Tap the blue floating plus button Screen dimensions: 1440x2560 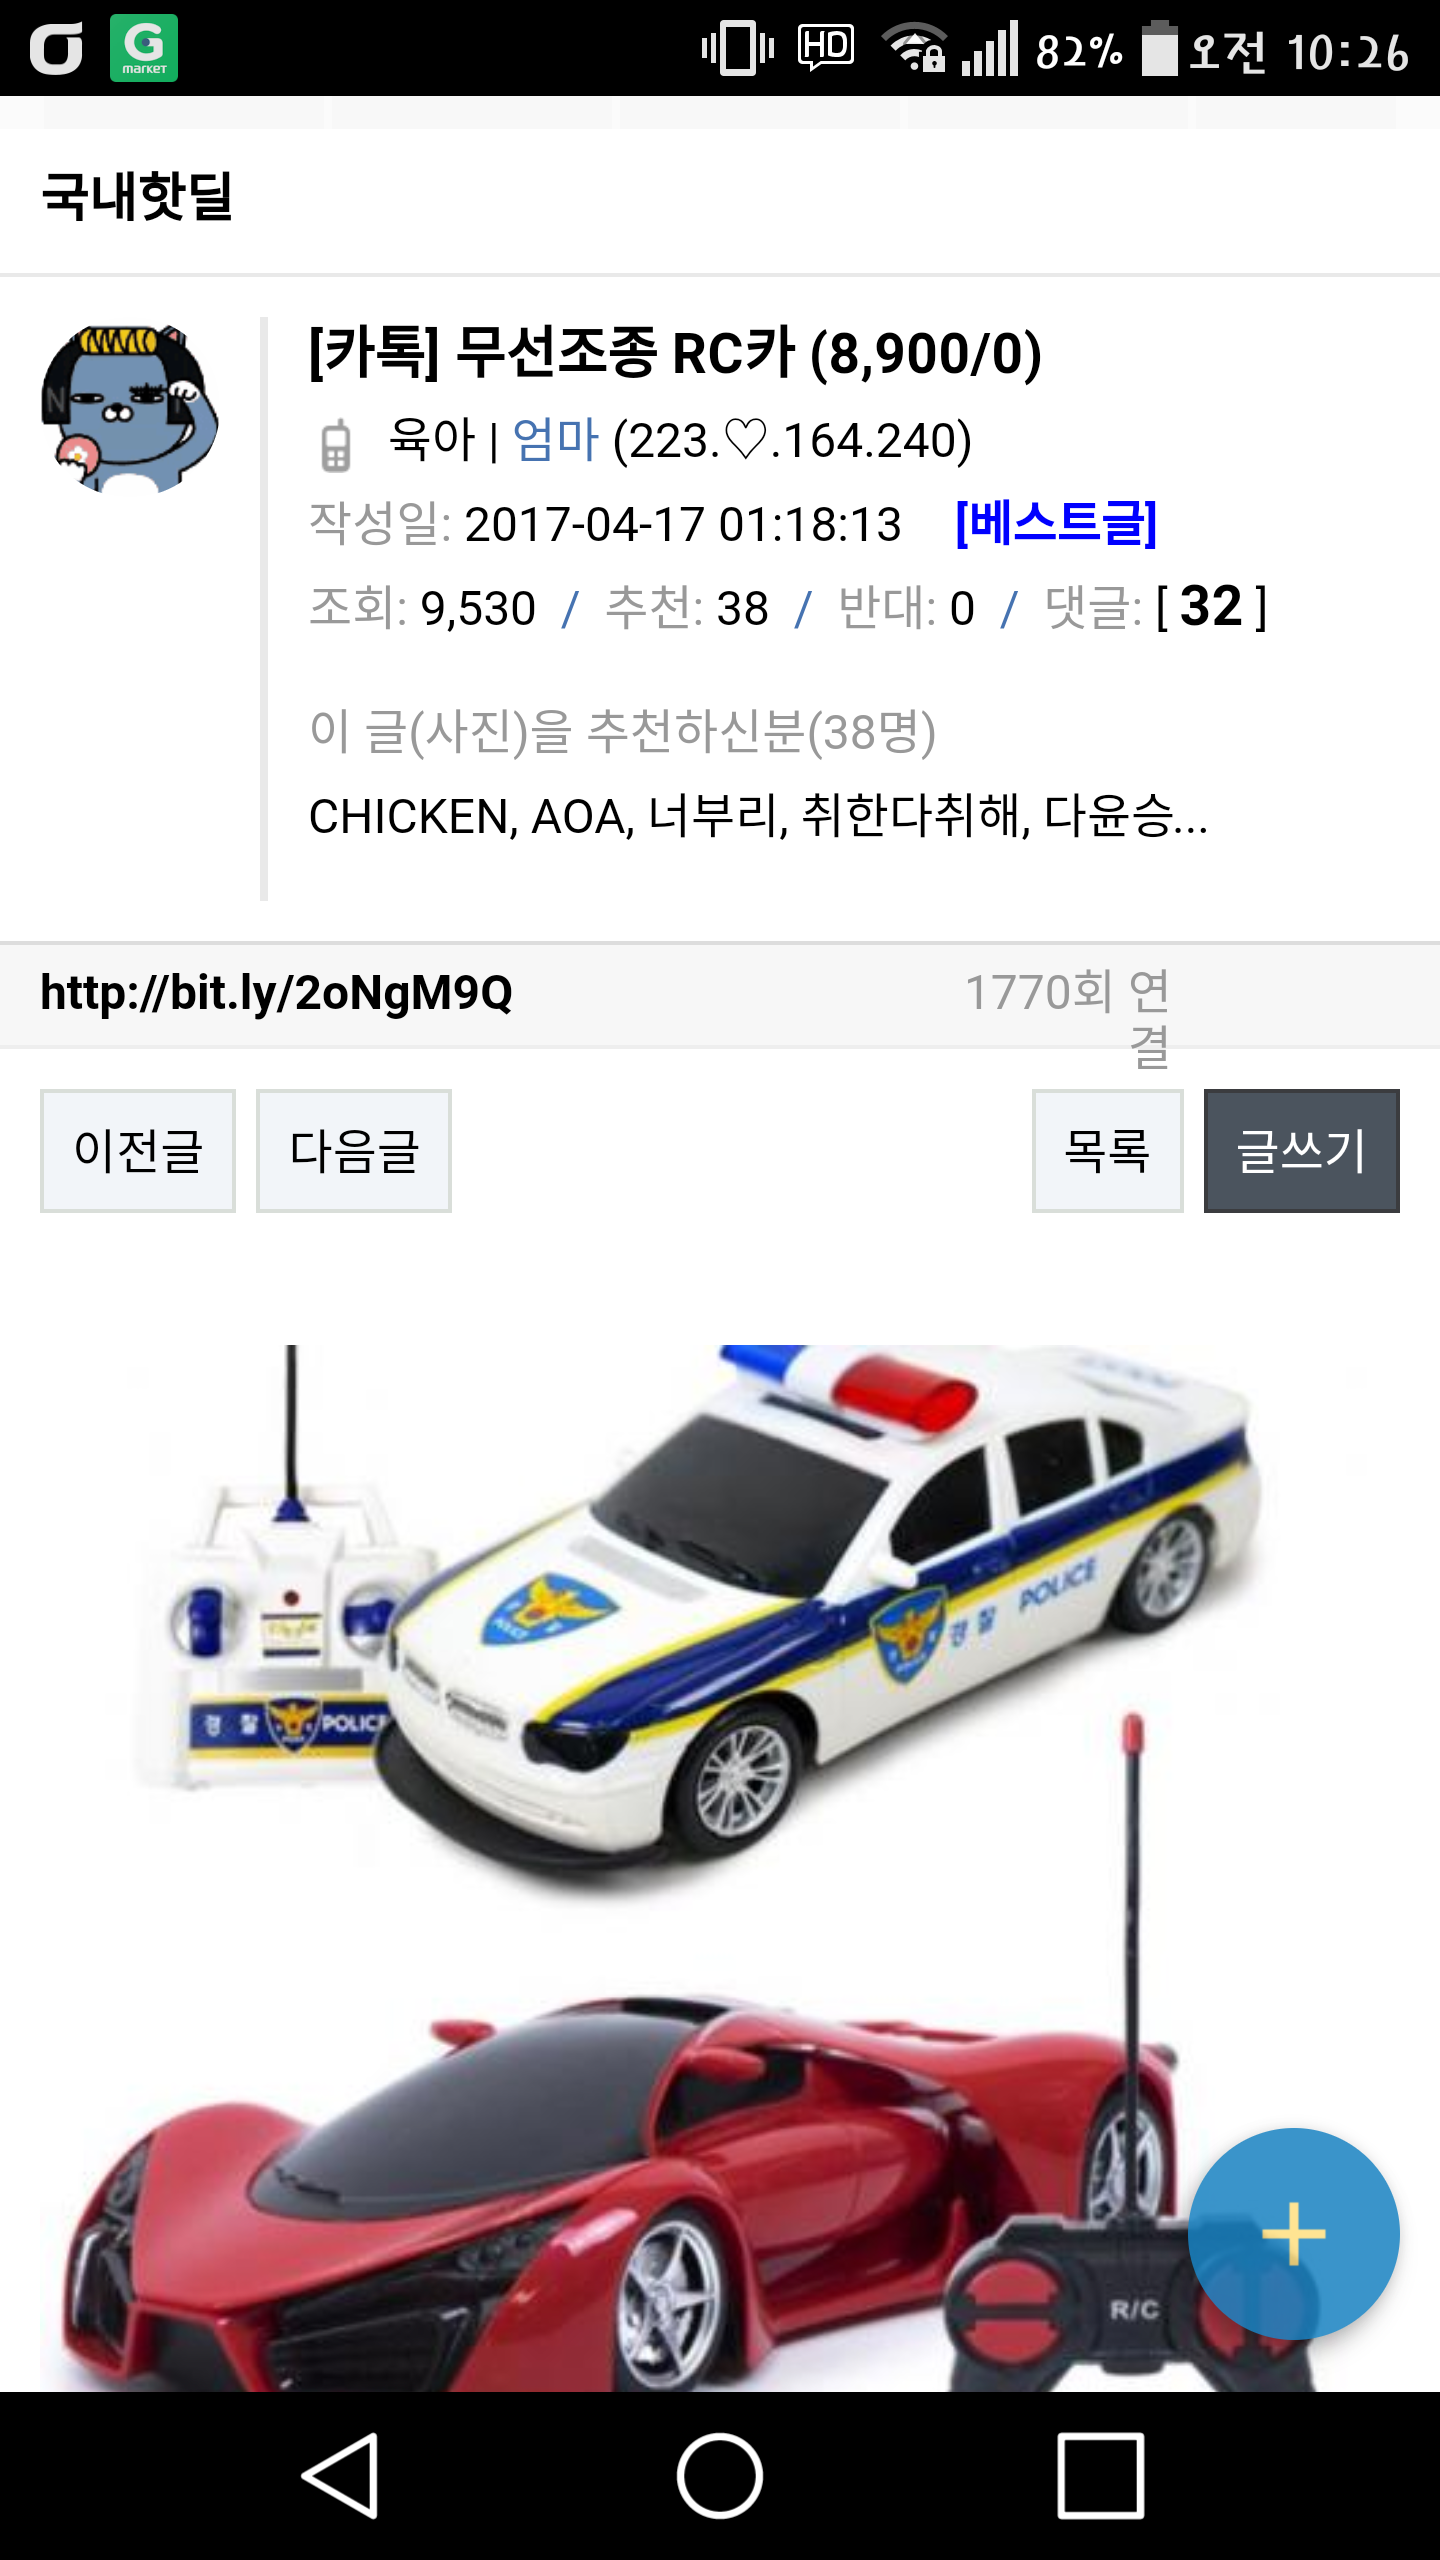tap(1293, 2233)
